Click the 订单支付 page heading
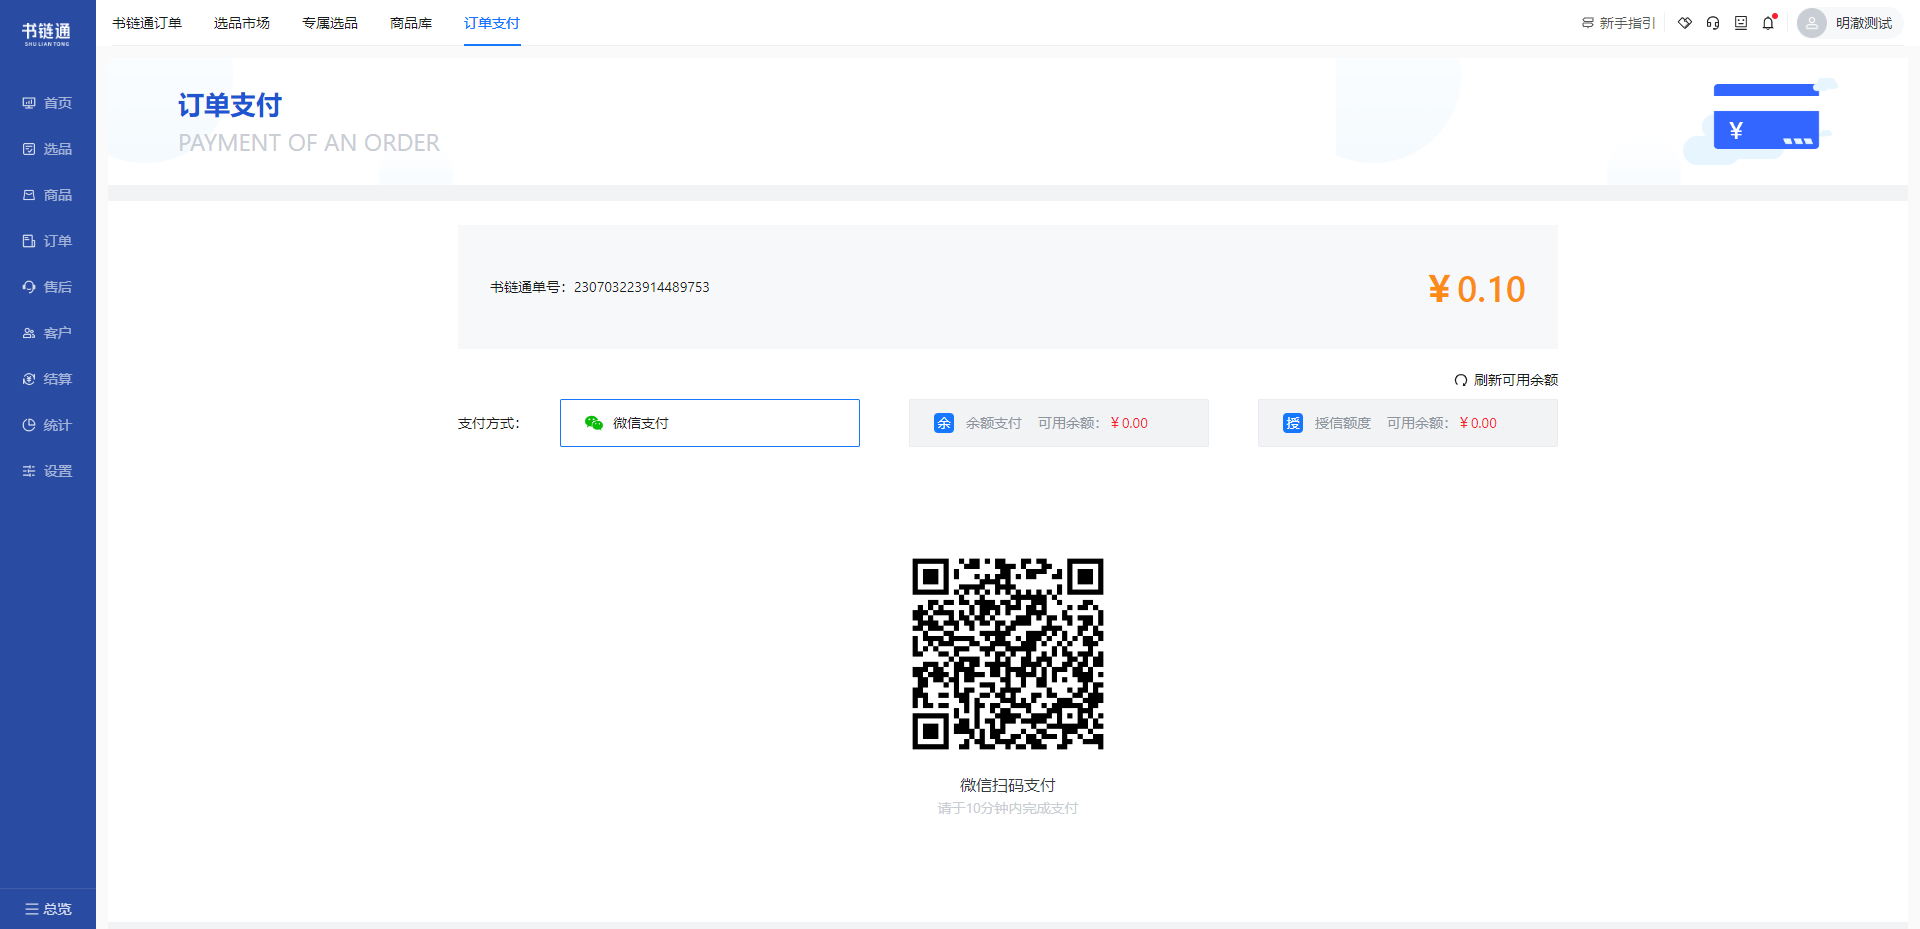 pos(230,105)
